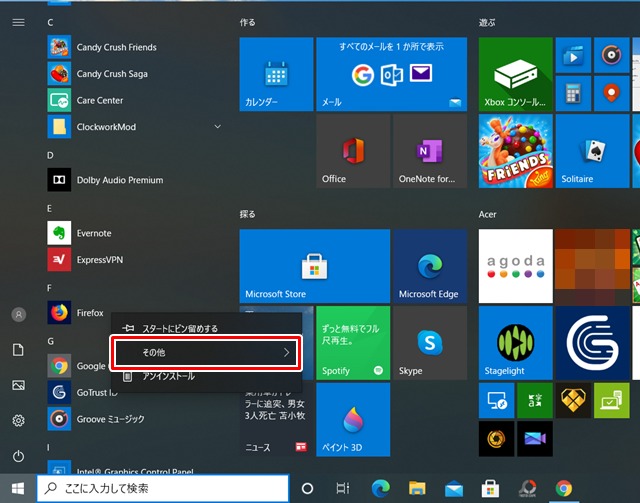This screenshot has width=640, height=503.
Task: Open the カレンダー tile
Action: [276, 74]
